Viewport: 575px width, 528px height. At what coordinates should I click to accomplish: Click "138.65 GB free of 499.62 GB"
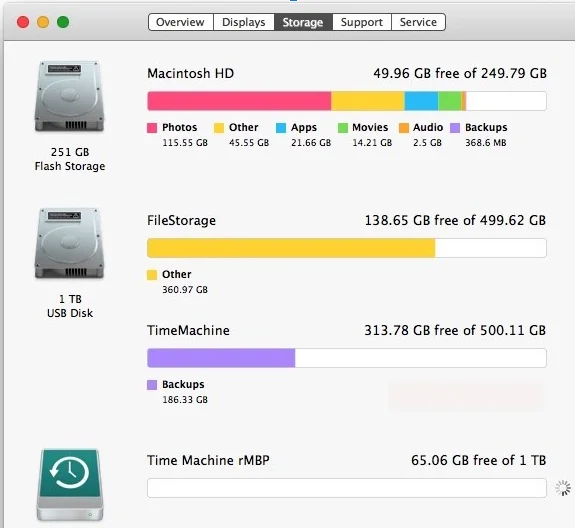[x=455, y=220]
